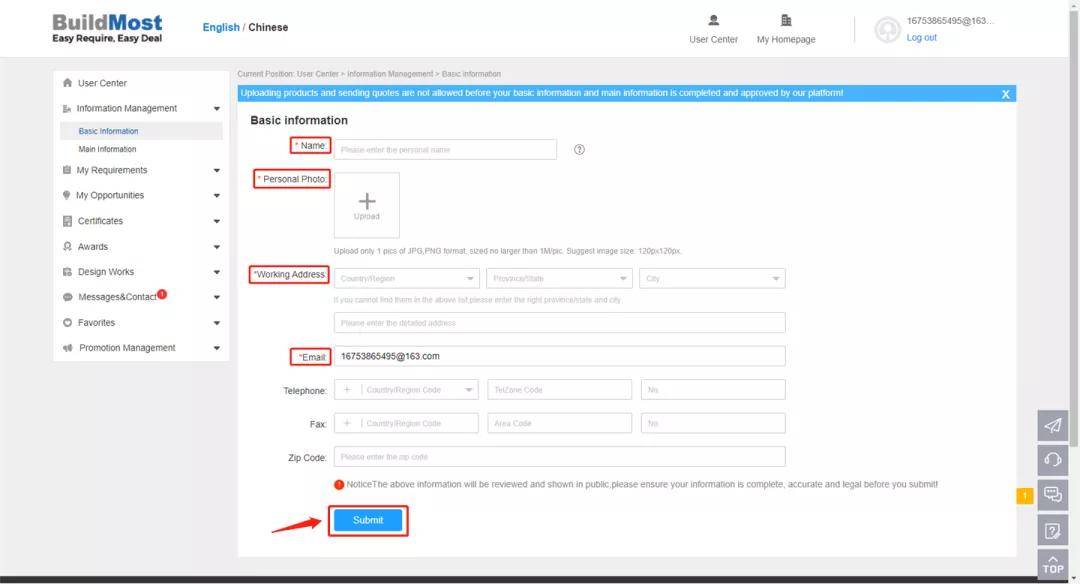
Task: Click the help document icon on right
Action: point(1052,530)
